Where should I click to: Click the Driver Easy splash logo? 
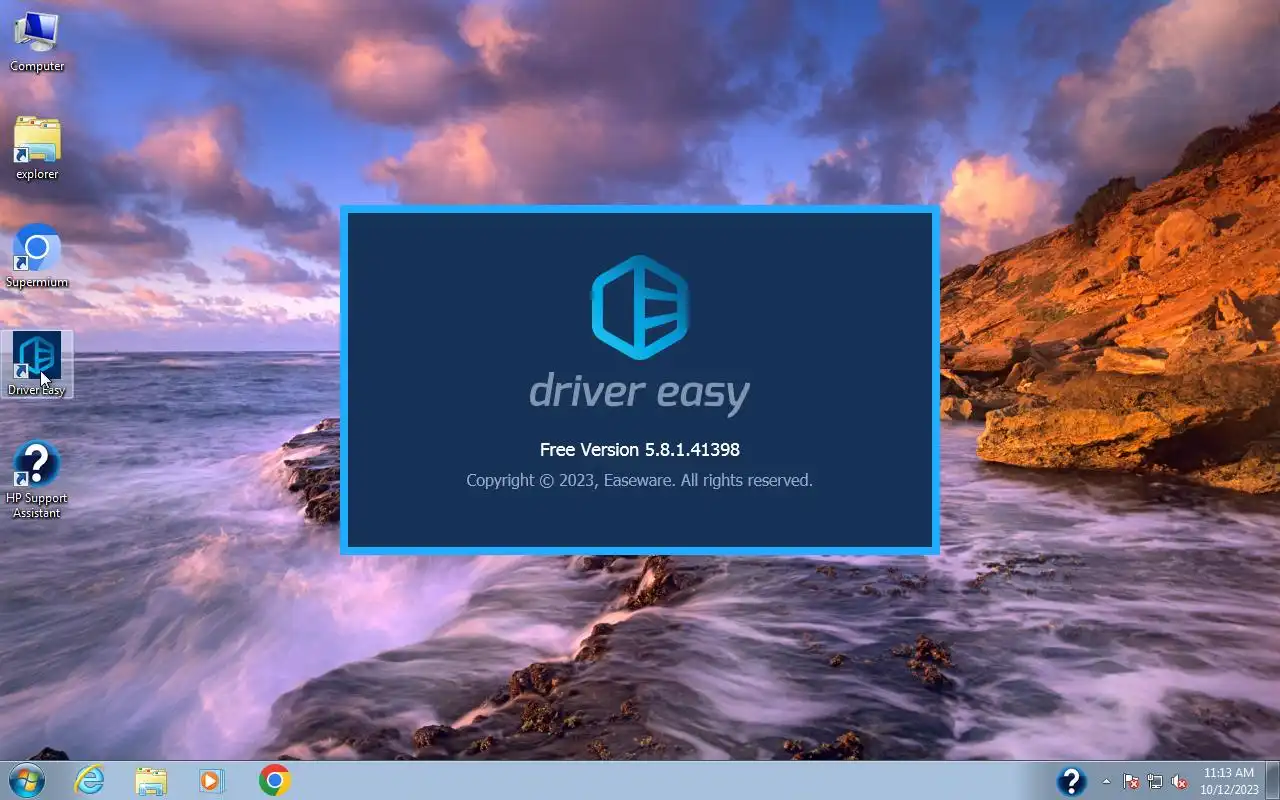(640, 307)
